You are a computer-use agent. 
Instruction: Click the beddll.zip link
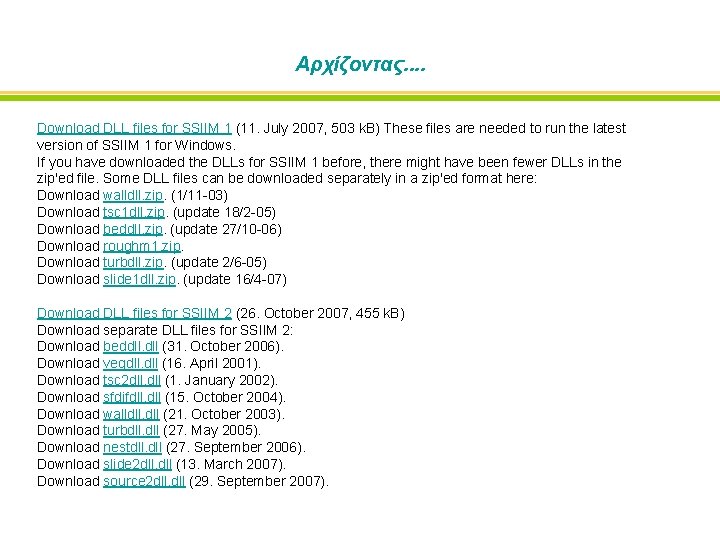tap(133, 229)
